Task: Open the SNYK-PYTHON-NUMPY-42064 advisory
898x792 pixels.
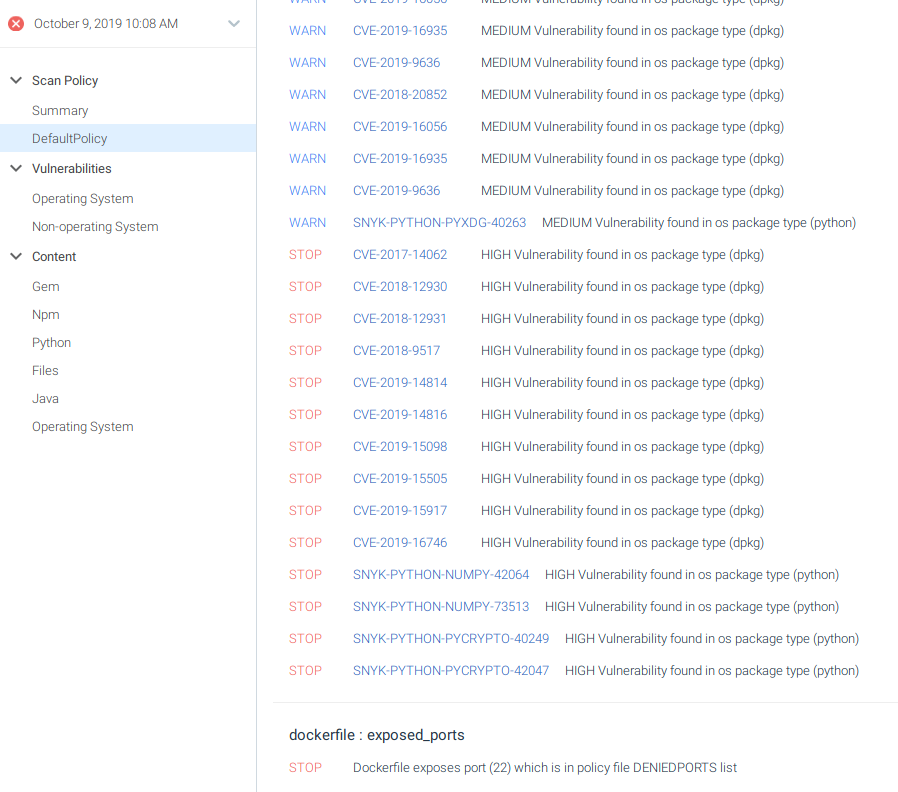Action: coord(441,574)
